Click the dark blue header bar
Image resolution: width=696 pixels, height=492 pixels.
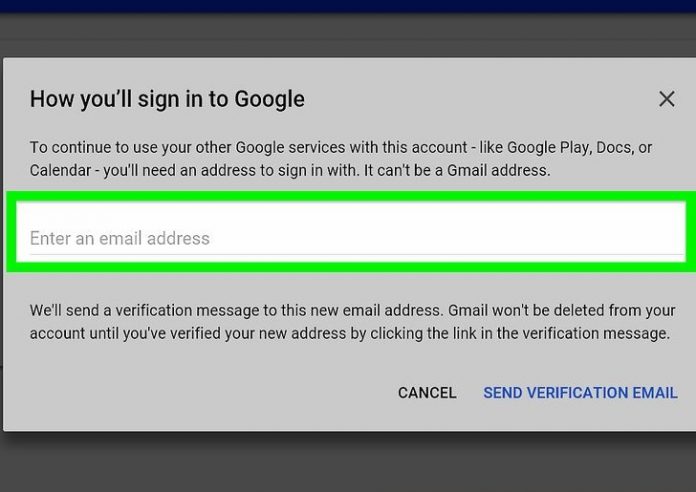[348, 6]
